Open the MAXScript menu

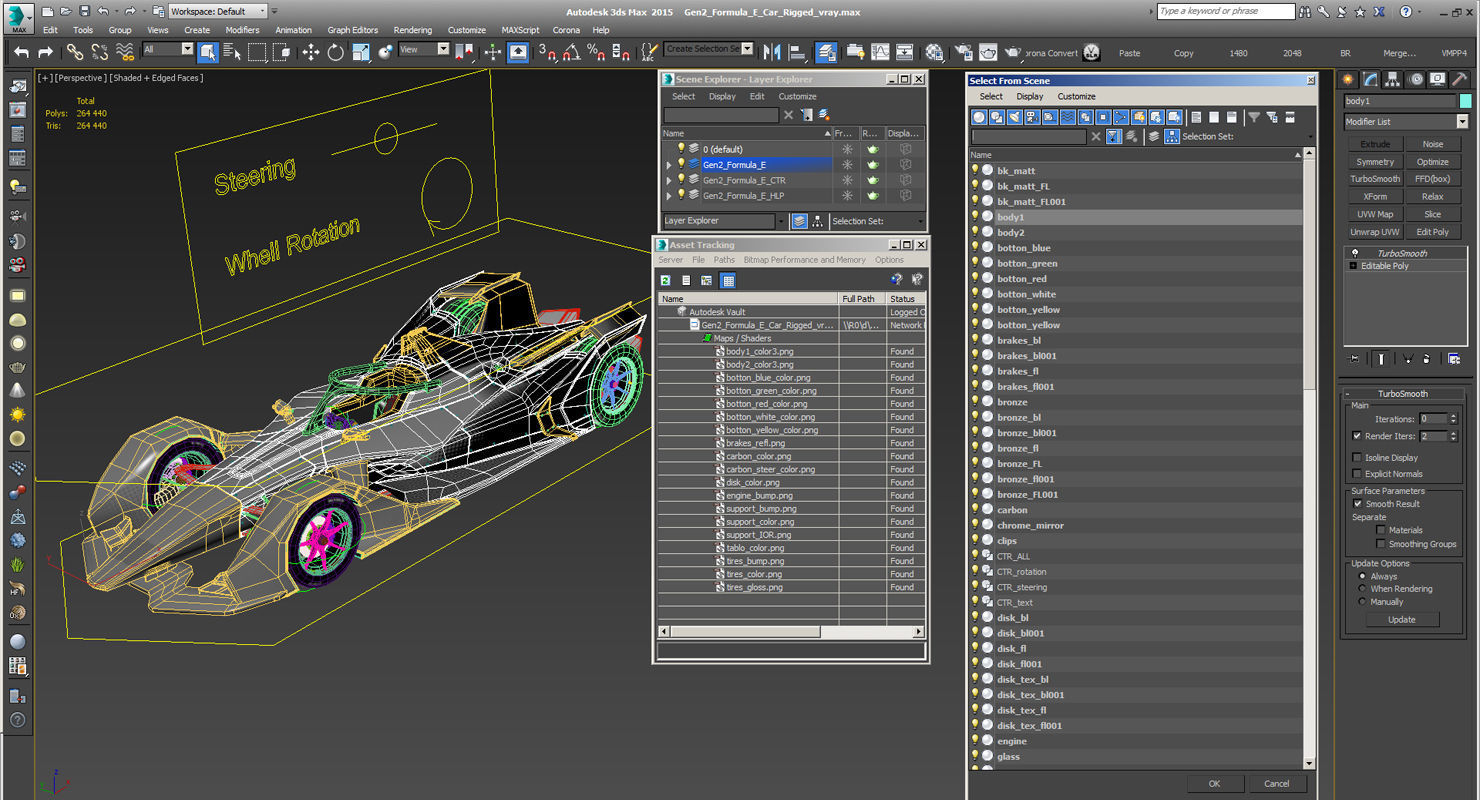[x=521, y=30]
